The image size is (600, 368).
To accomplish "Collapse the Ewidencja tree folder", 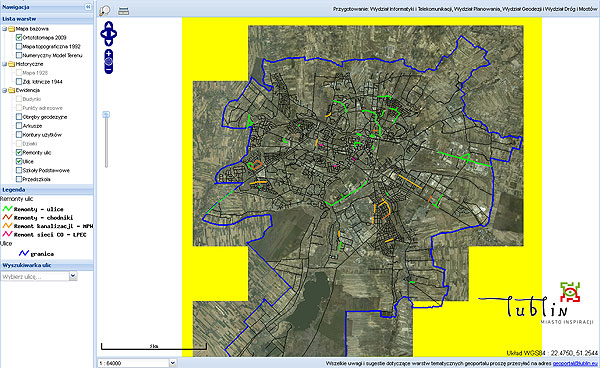I will coord(4,90).
